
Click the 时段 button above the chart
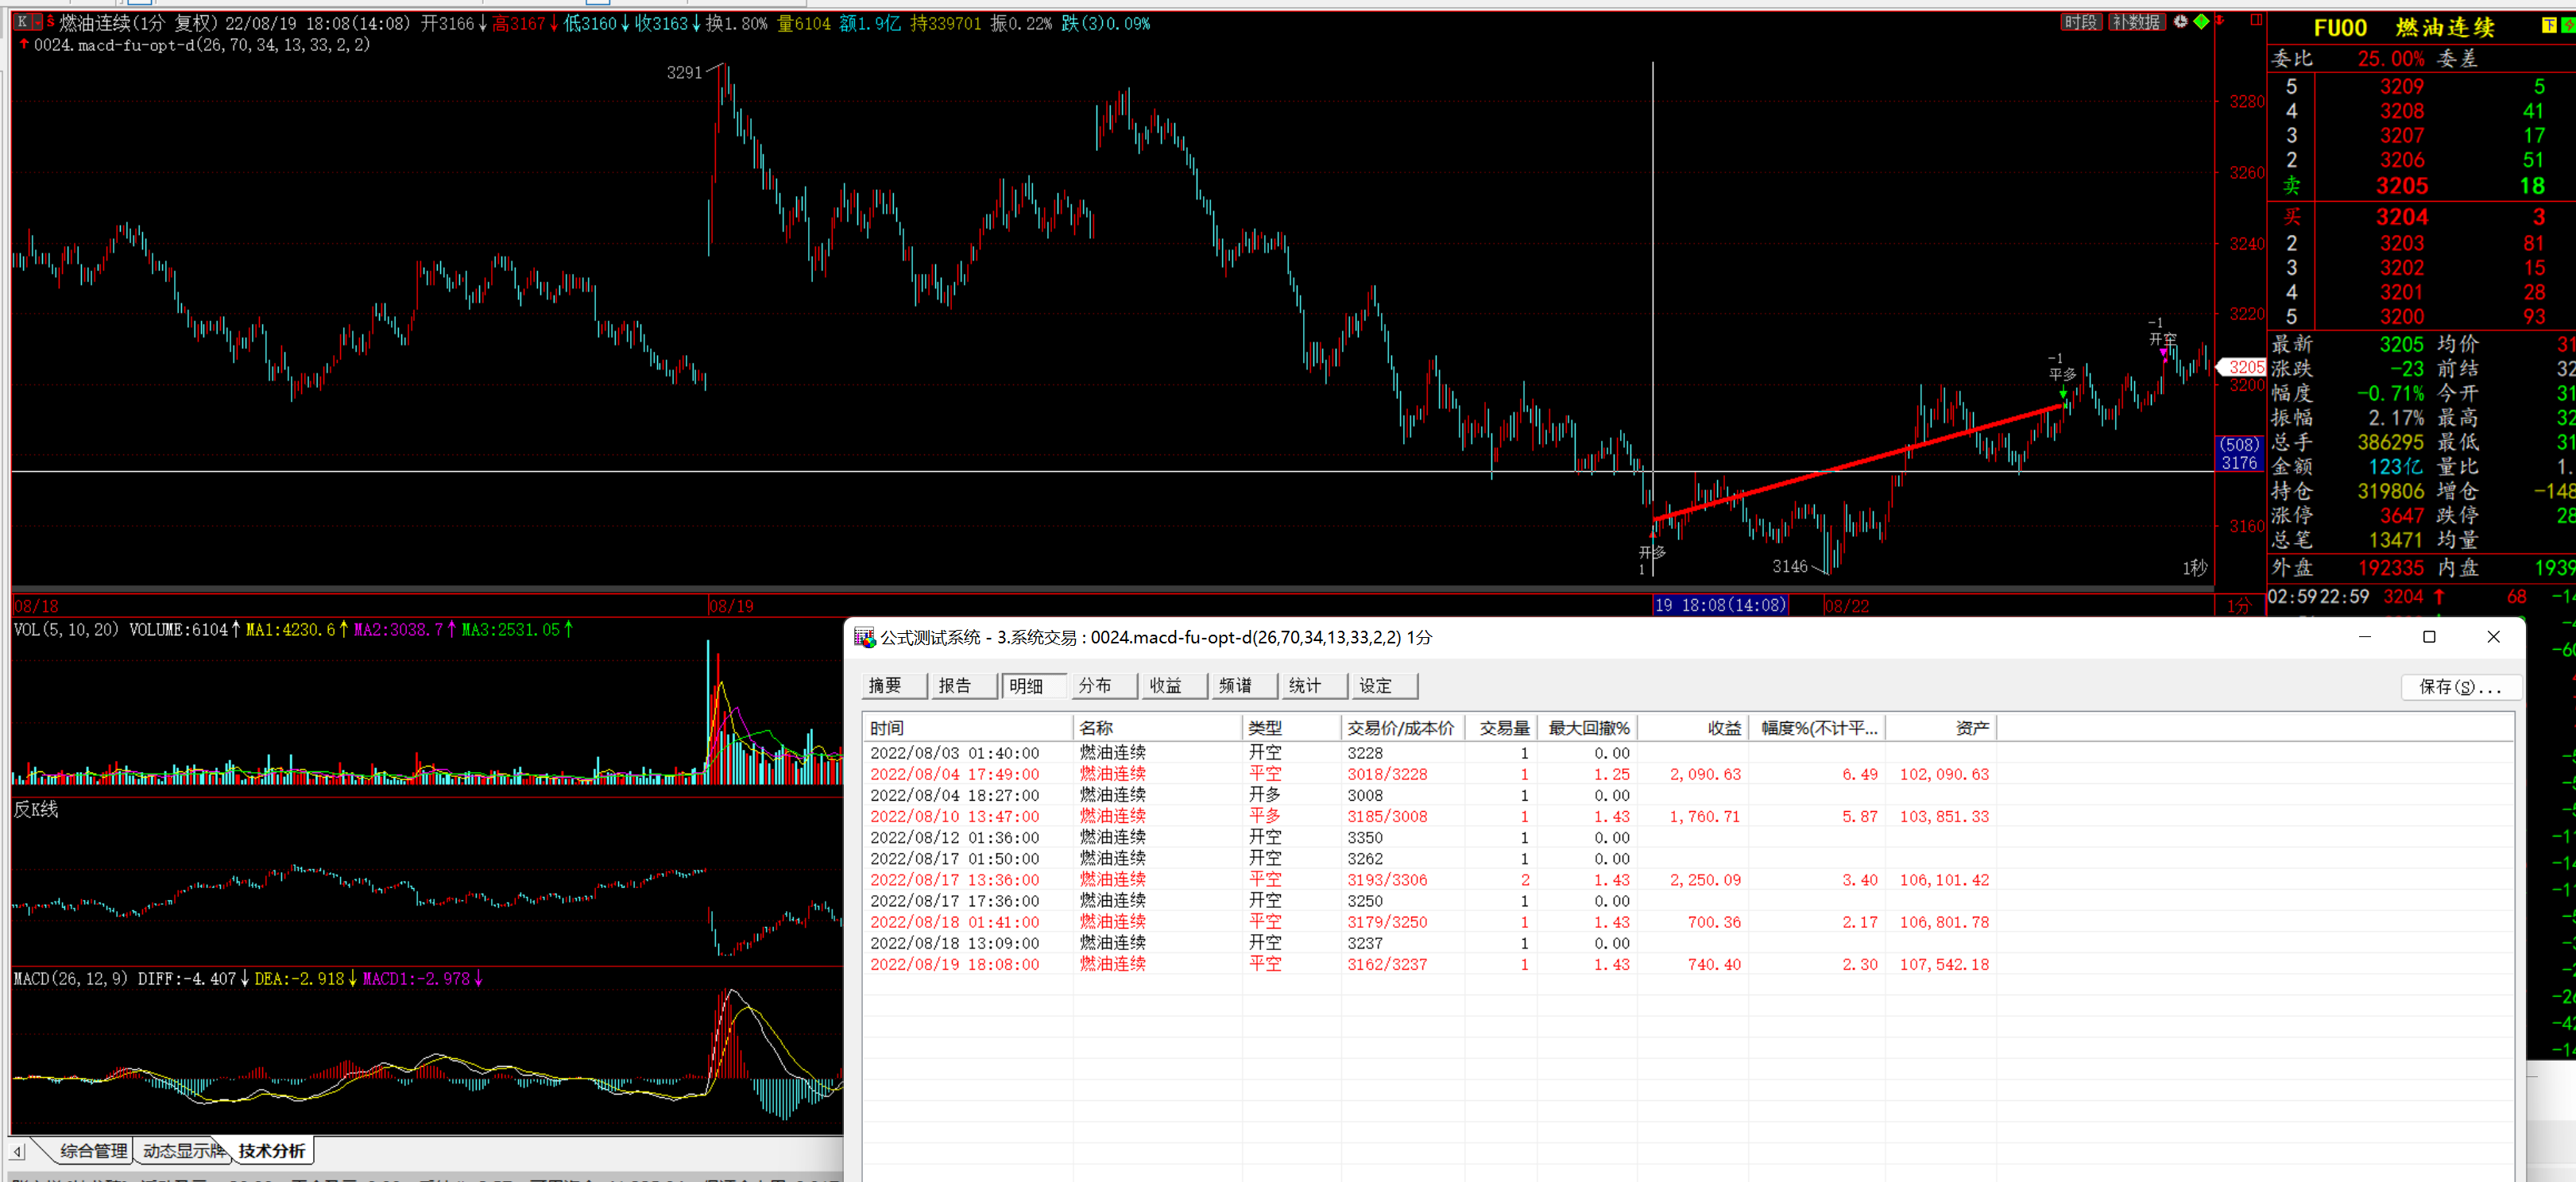pos(2081,22)
